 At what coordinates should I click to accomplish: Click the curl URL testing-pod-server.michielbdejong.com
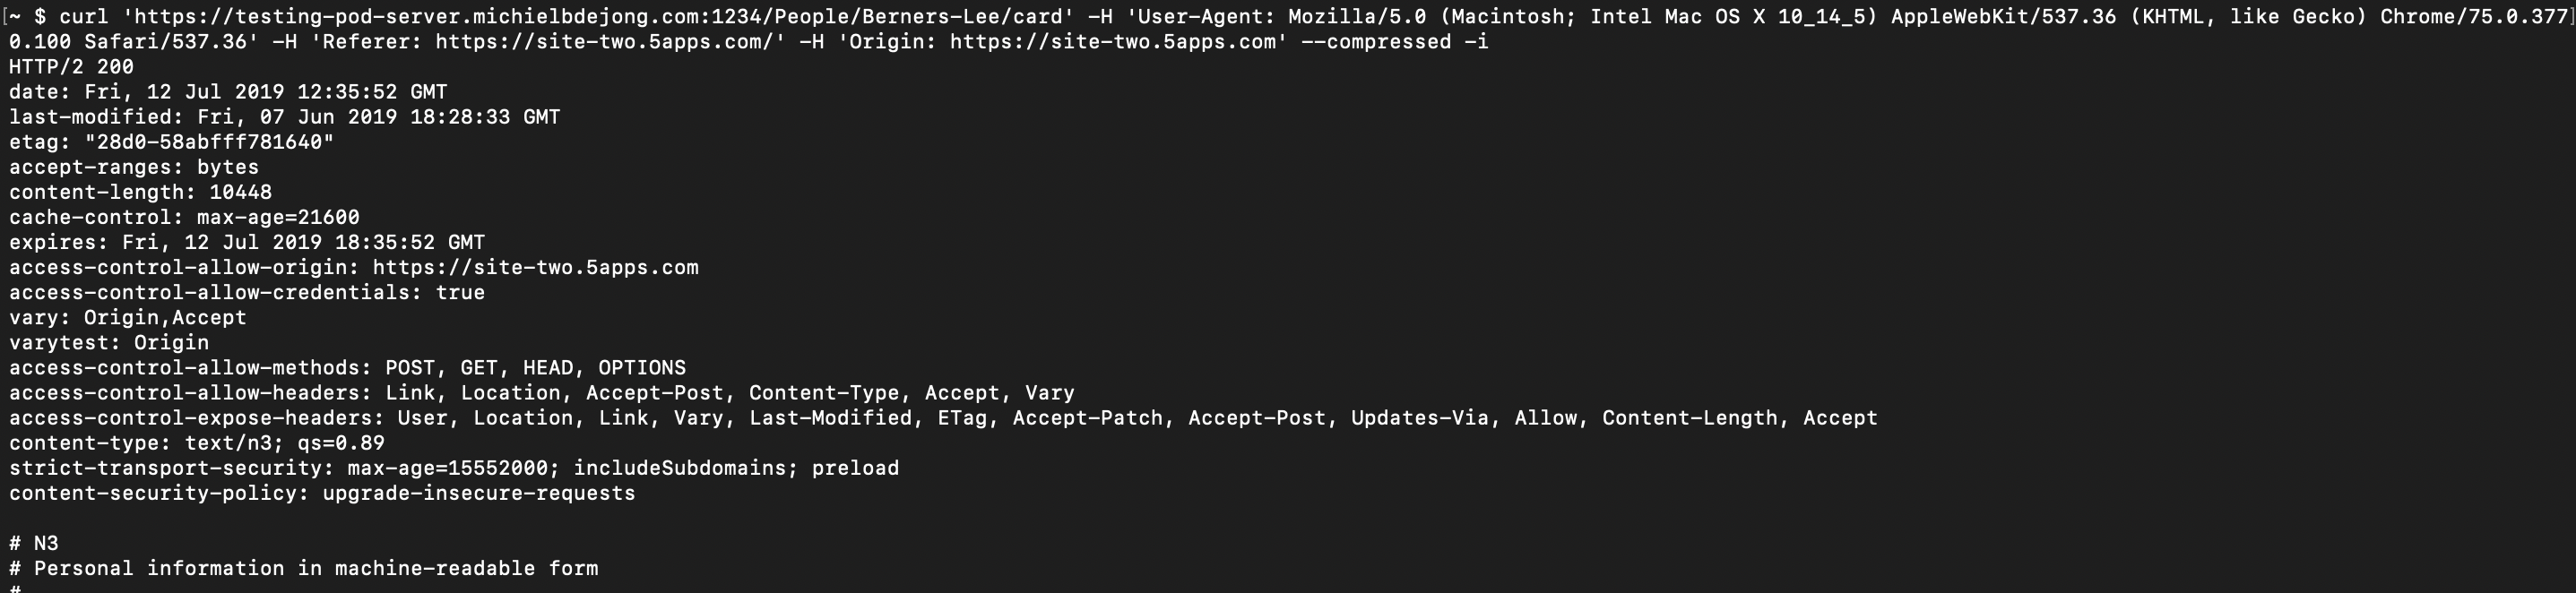(597, 17)
